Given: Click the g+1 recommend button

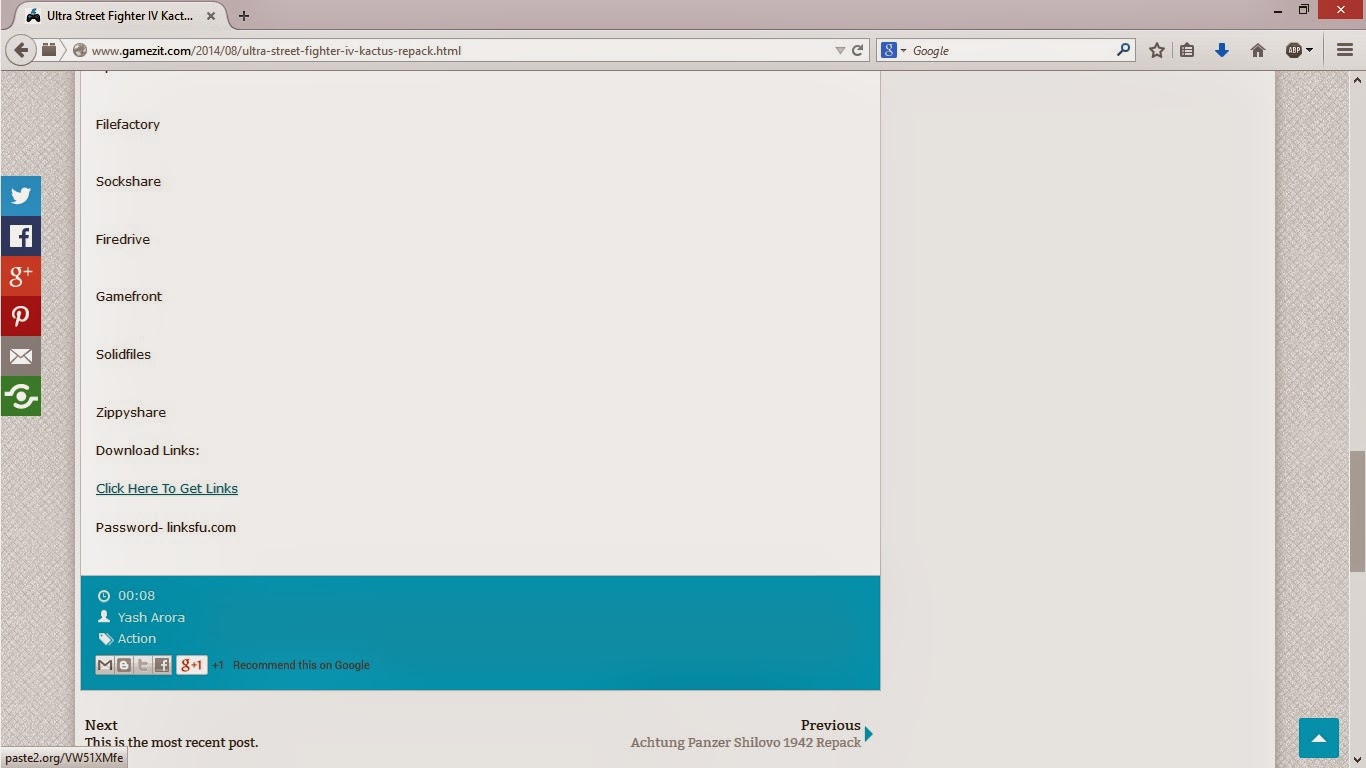Looking at the screenshot, I should pyautogui.click(x=192, y=665).
